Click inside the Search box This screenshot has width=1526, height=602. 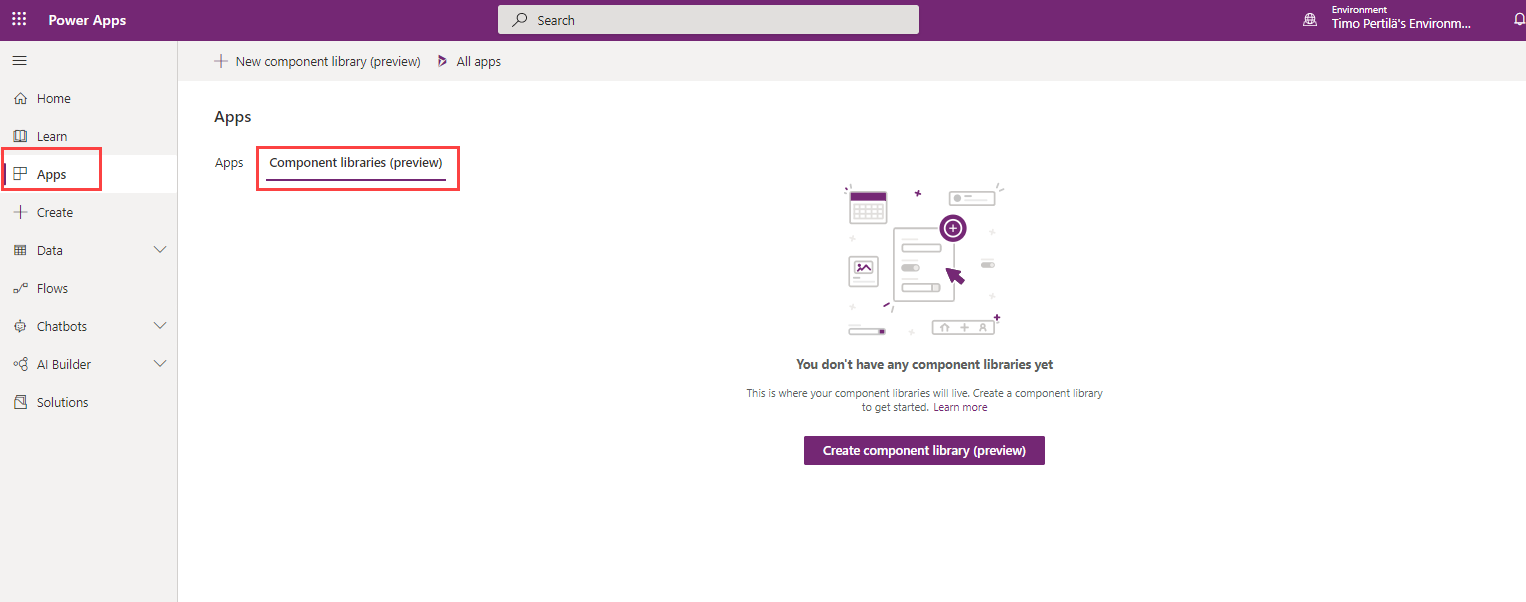coord(708,20)
